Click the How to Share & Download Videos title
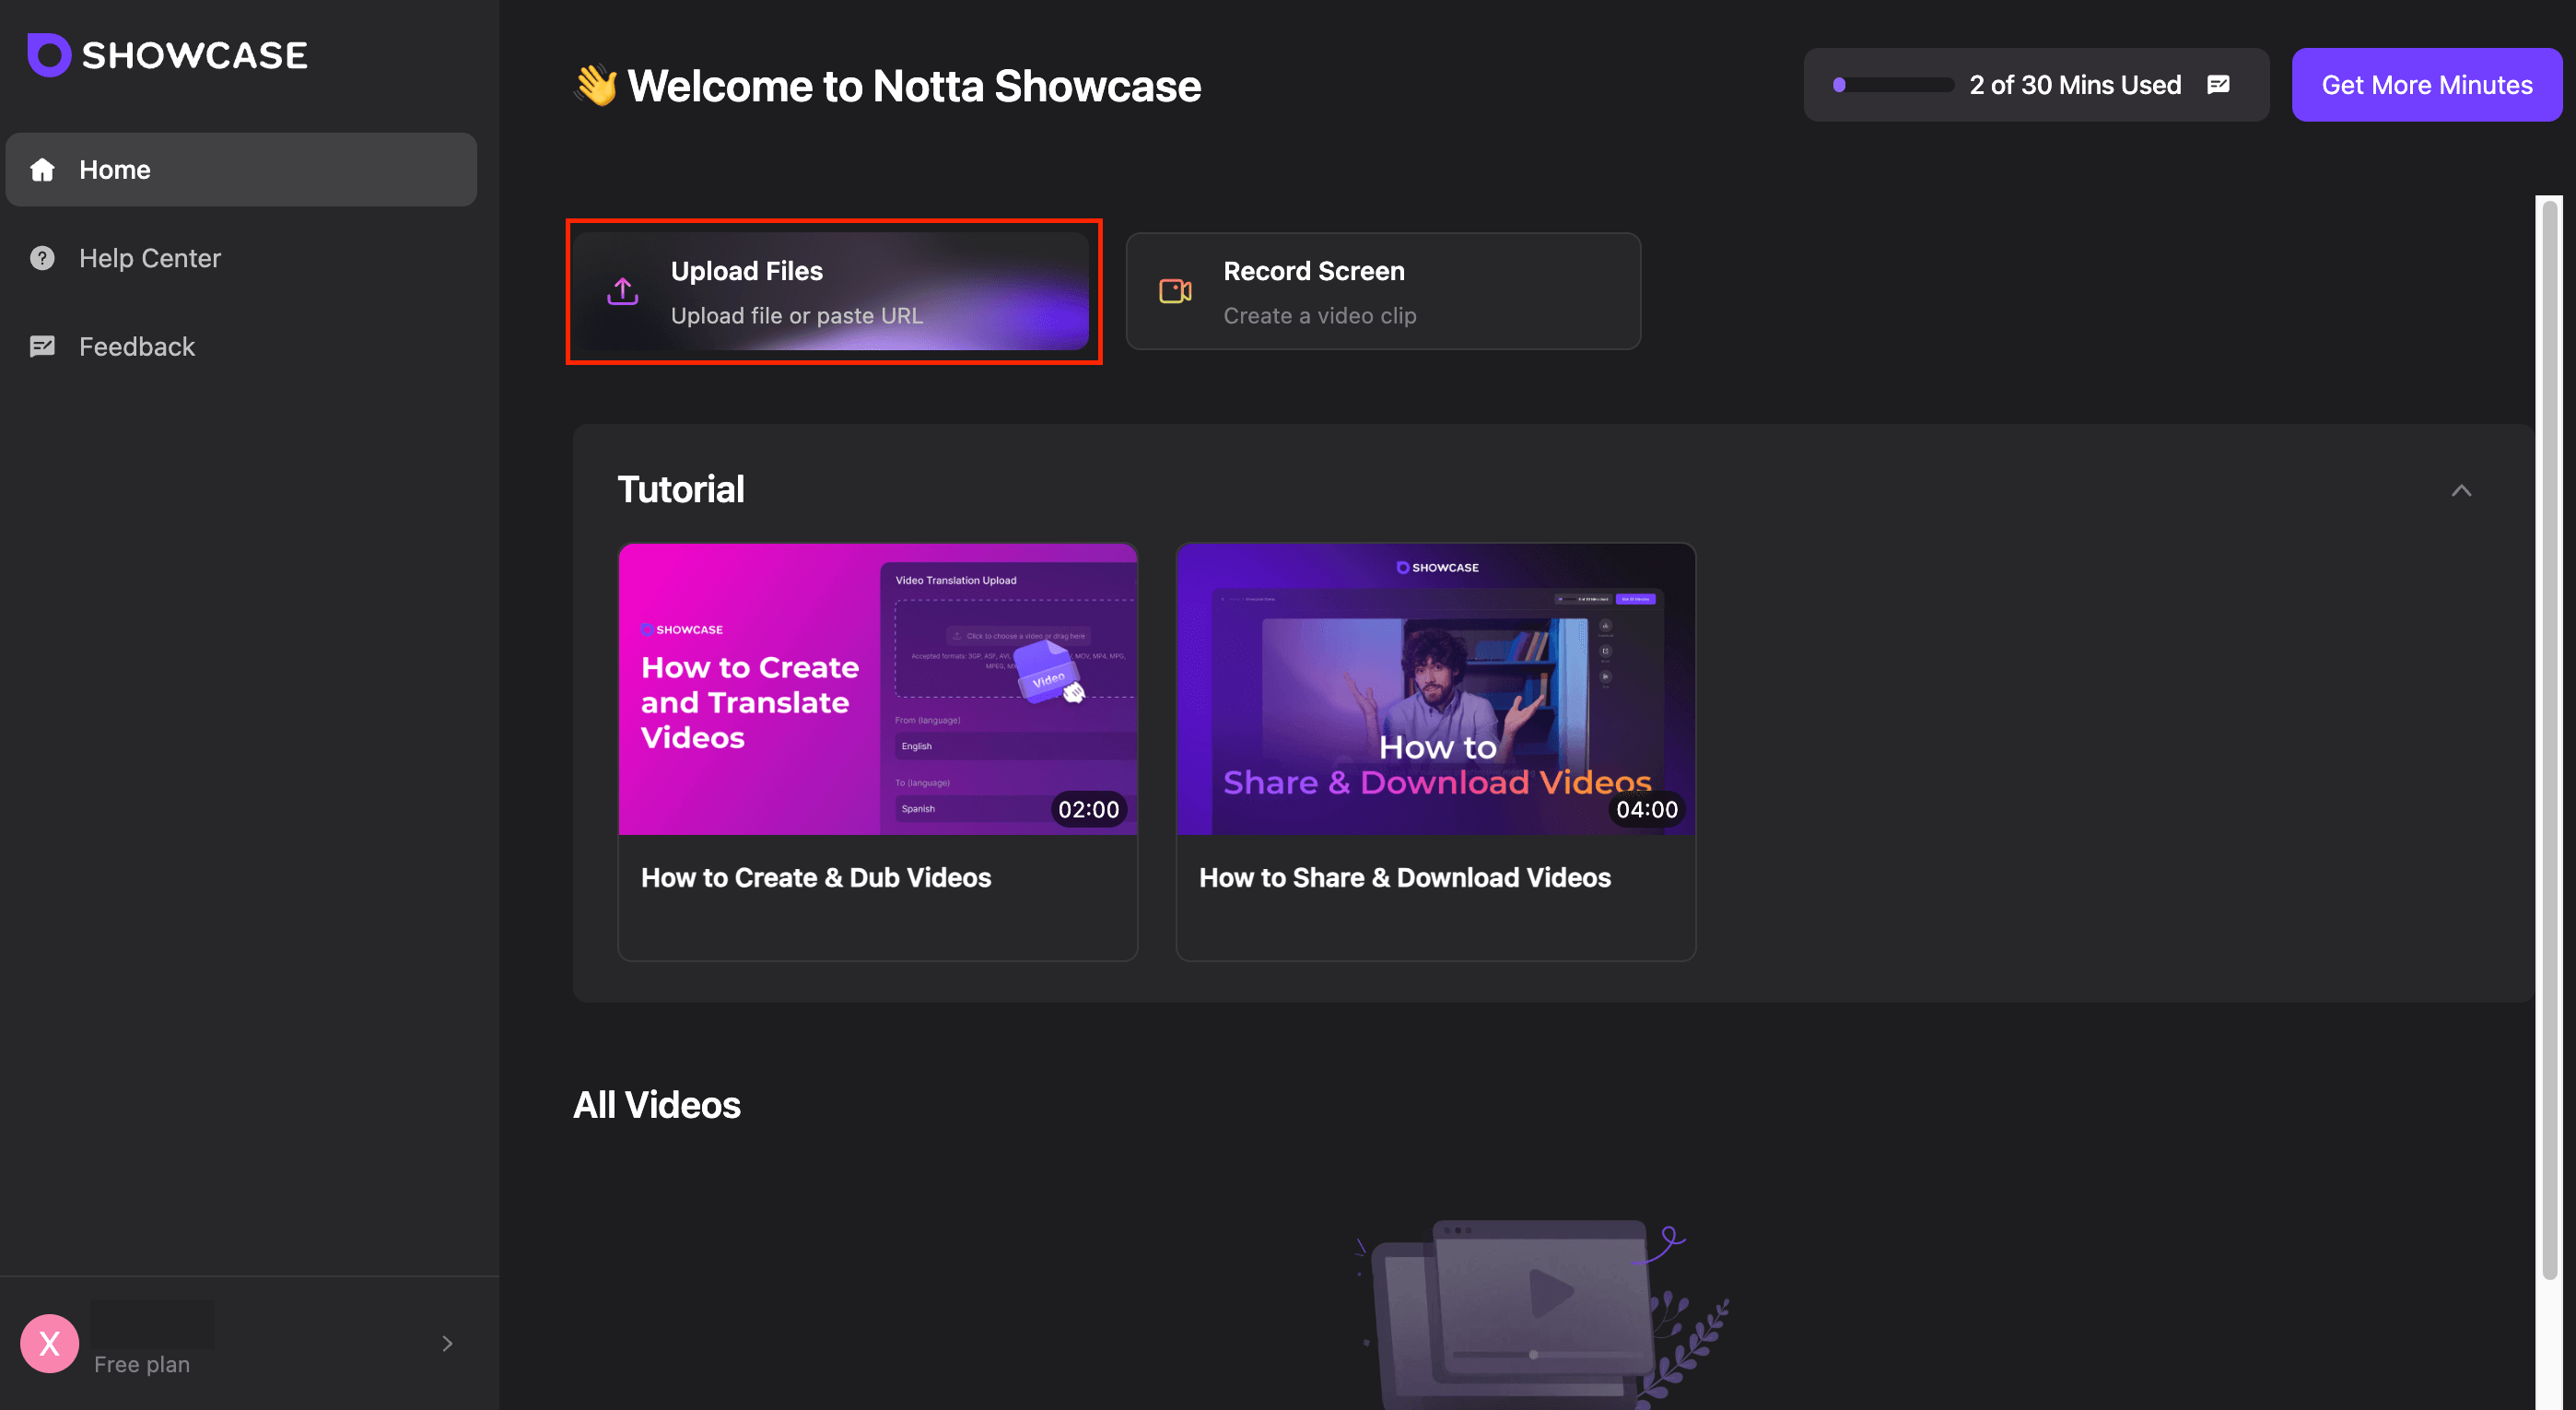The width and height of the screenshot is (2576, 1410). [x=1405, y=877]
